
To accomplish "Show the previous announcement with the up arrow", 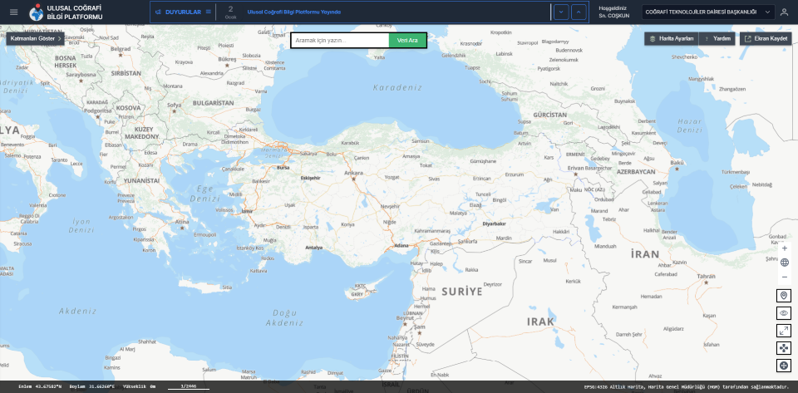I will coord(578,12).
